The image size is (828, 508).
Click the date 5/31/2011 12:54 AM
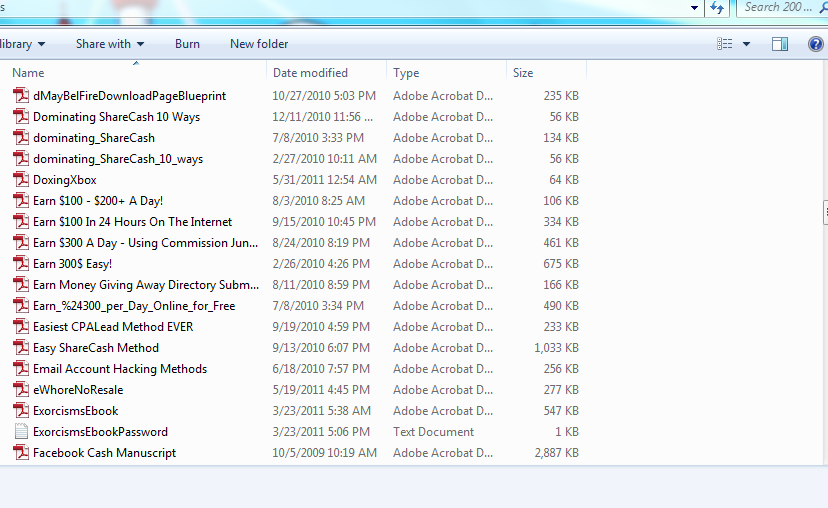click(x=325, y=180)
